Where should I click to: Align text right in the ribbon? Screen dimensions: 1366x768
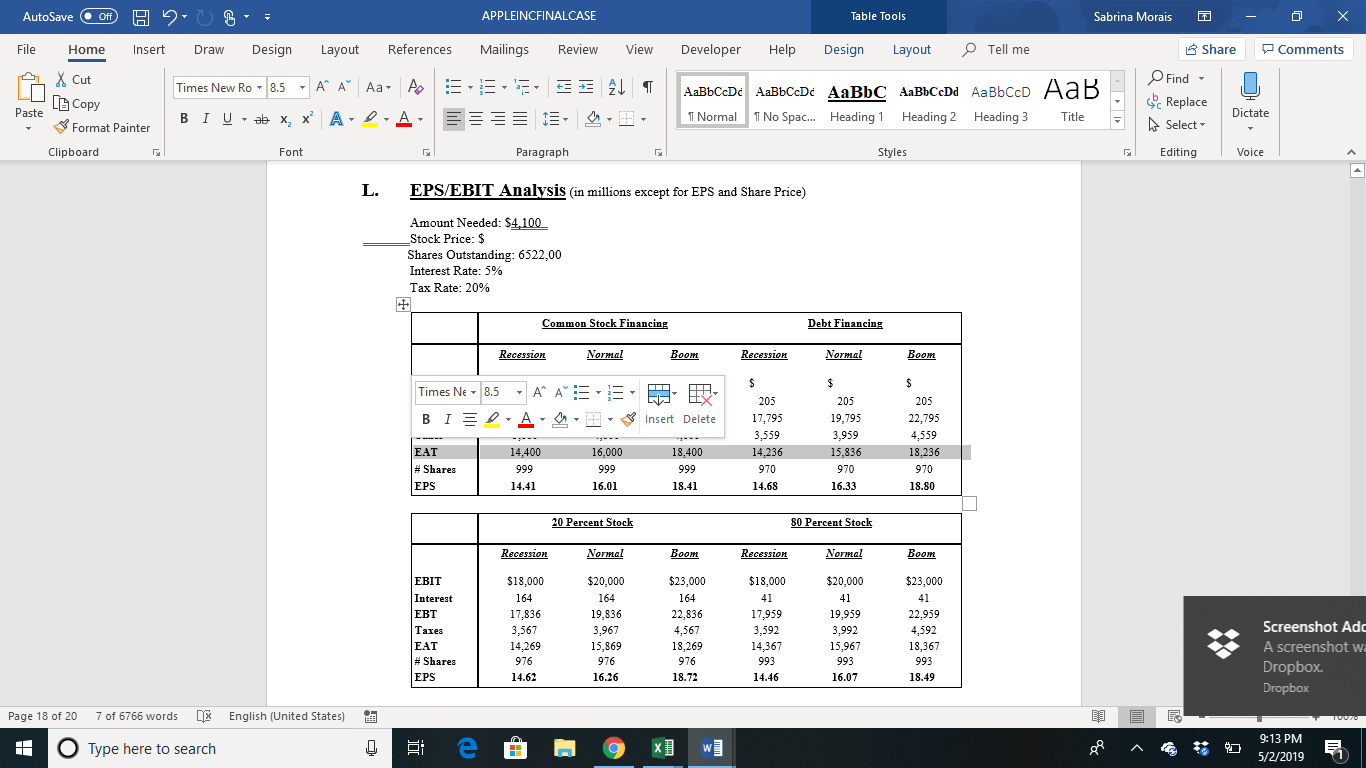click(x=498, y=120)
